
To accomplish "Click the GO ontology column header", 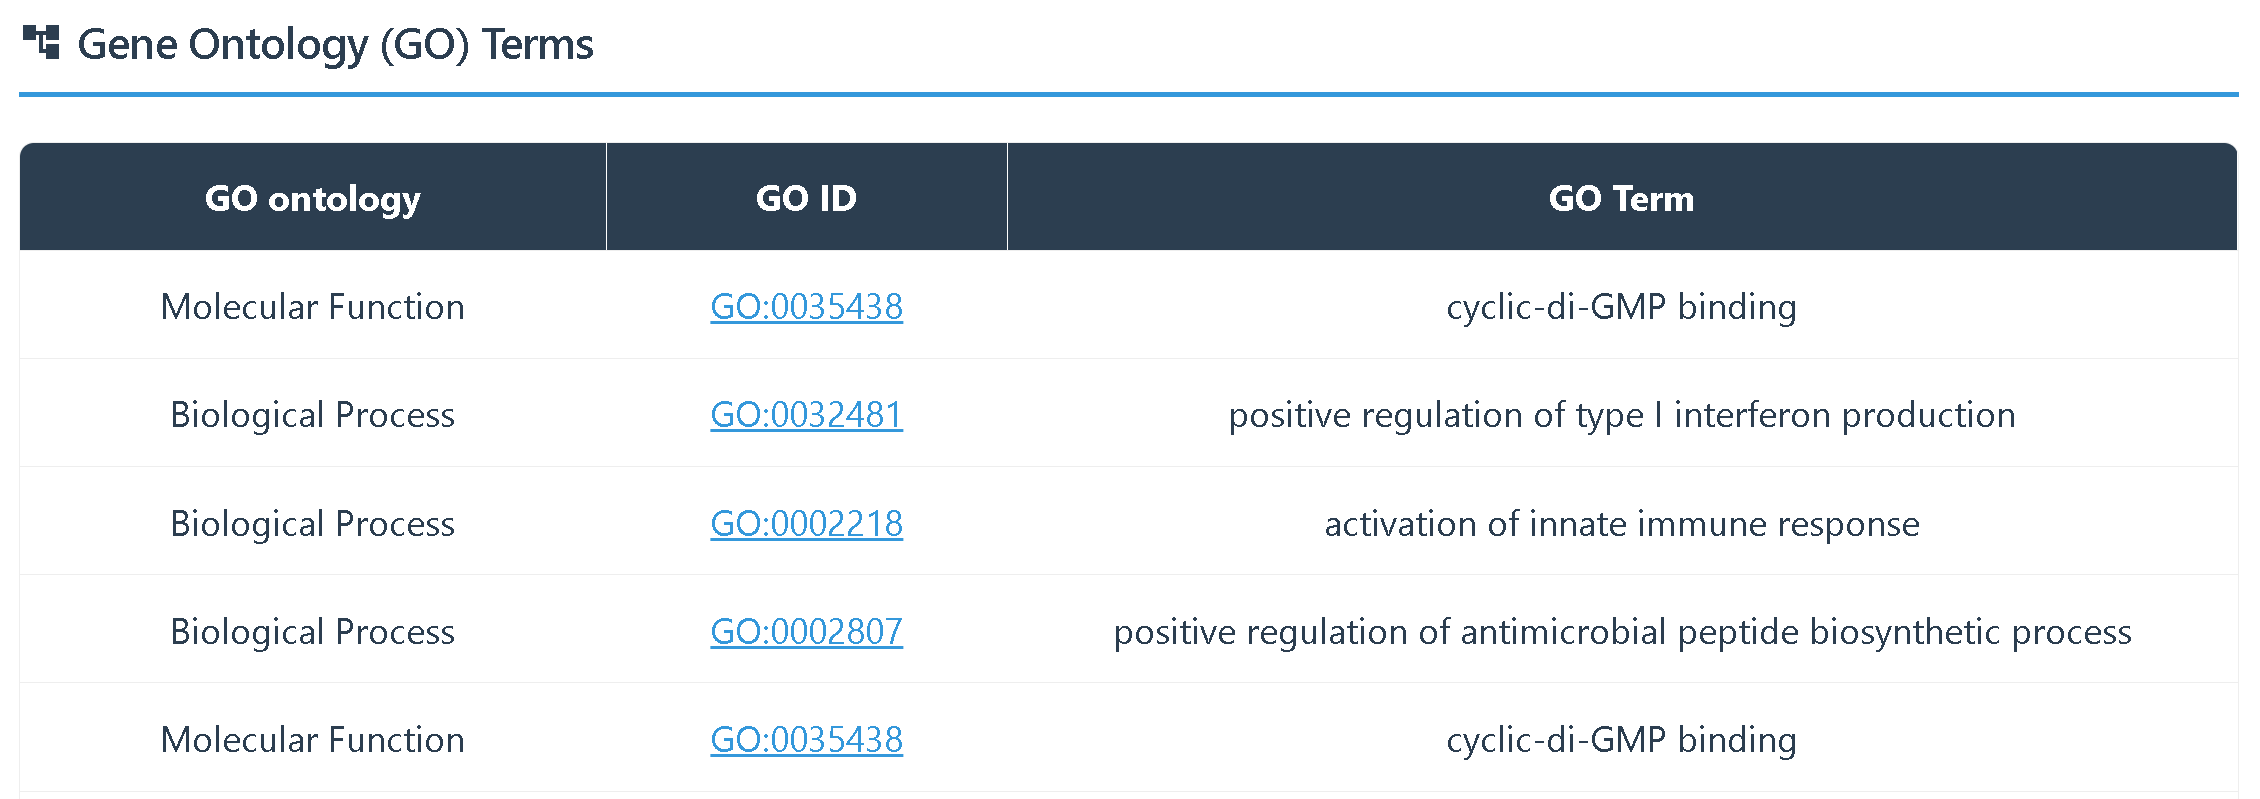I will pyautogui.click(x=312, y=198).
